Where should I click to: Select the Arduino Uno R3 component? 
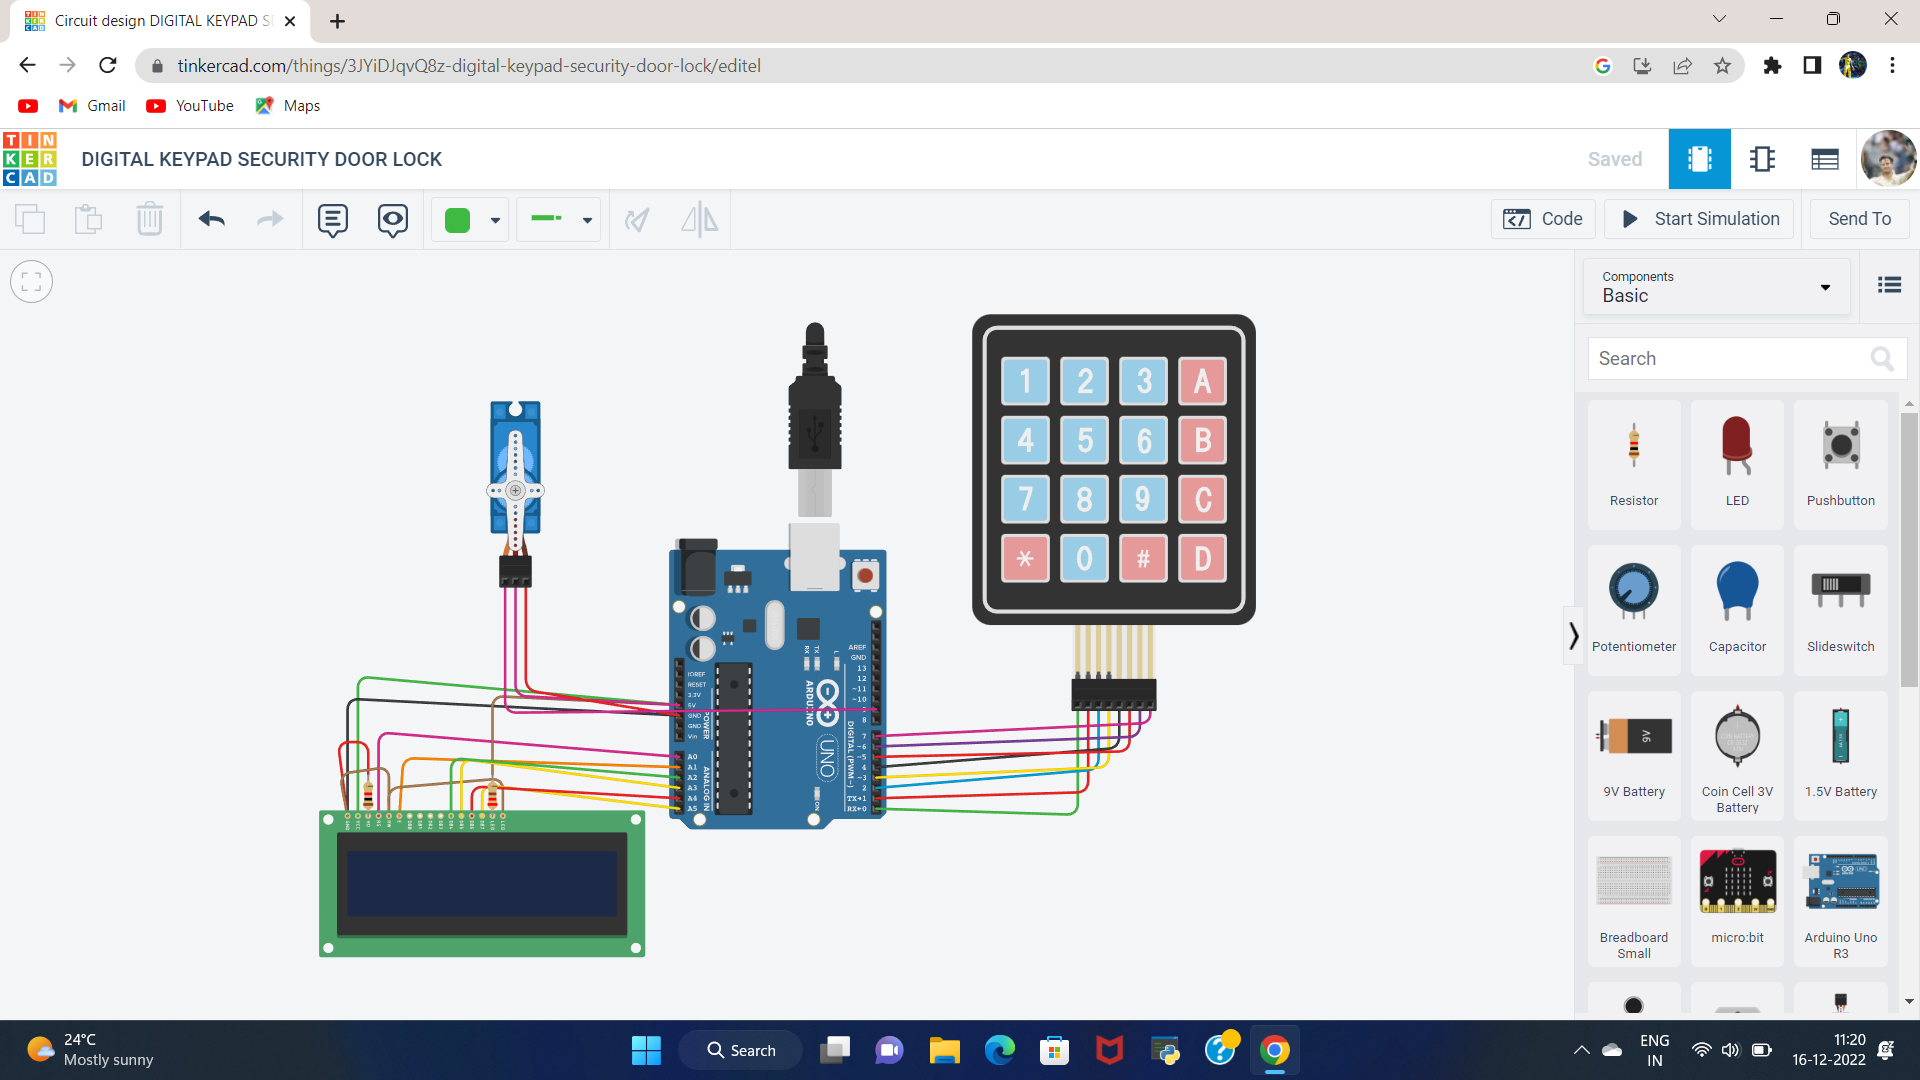pyautogui.click(x=1840, y=901)
